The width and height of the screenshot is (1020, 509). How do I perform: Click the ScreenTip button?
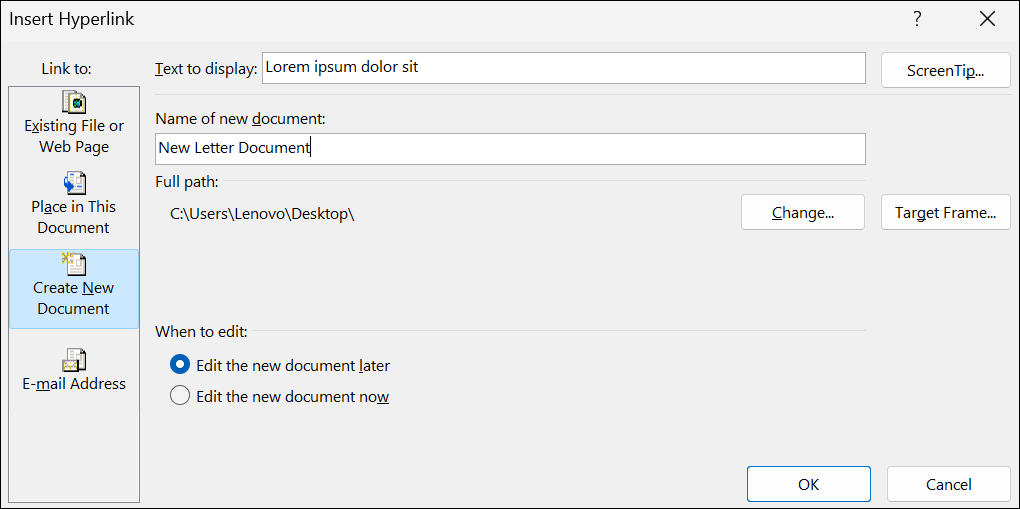pos(945,70)
